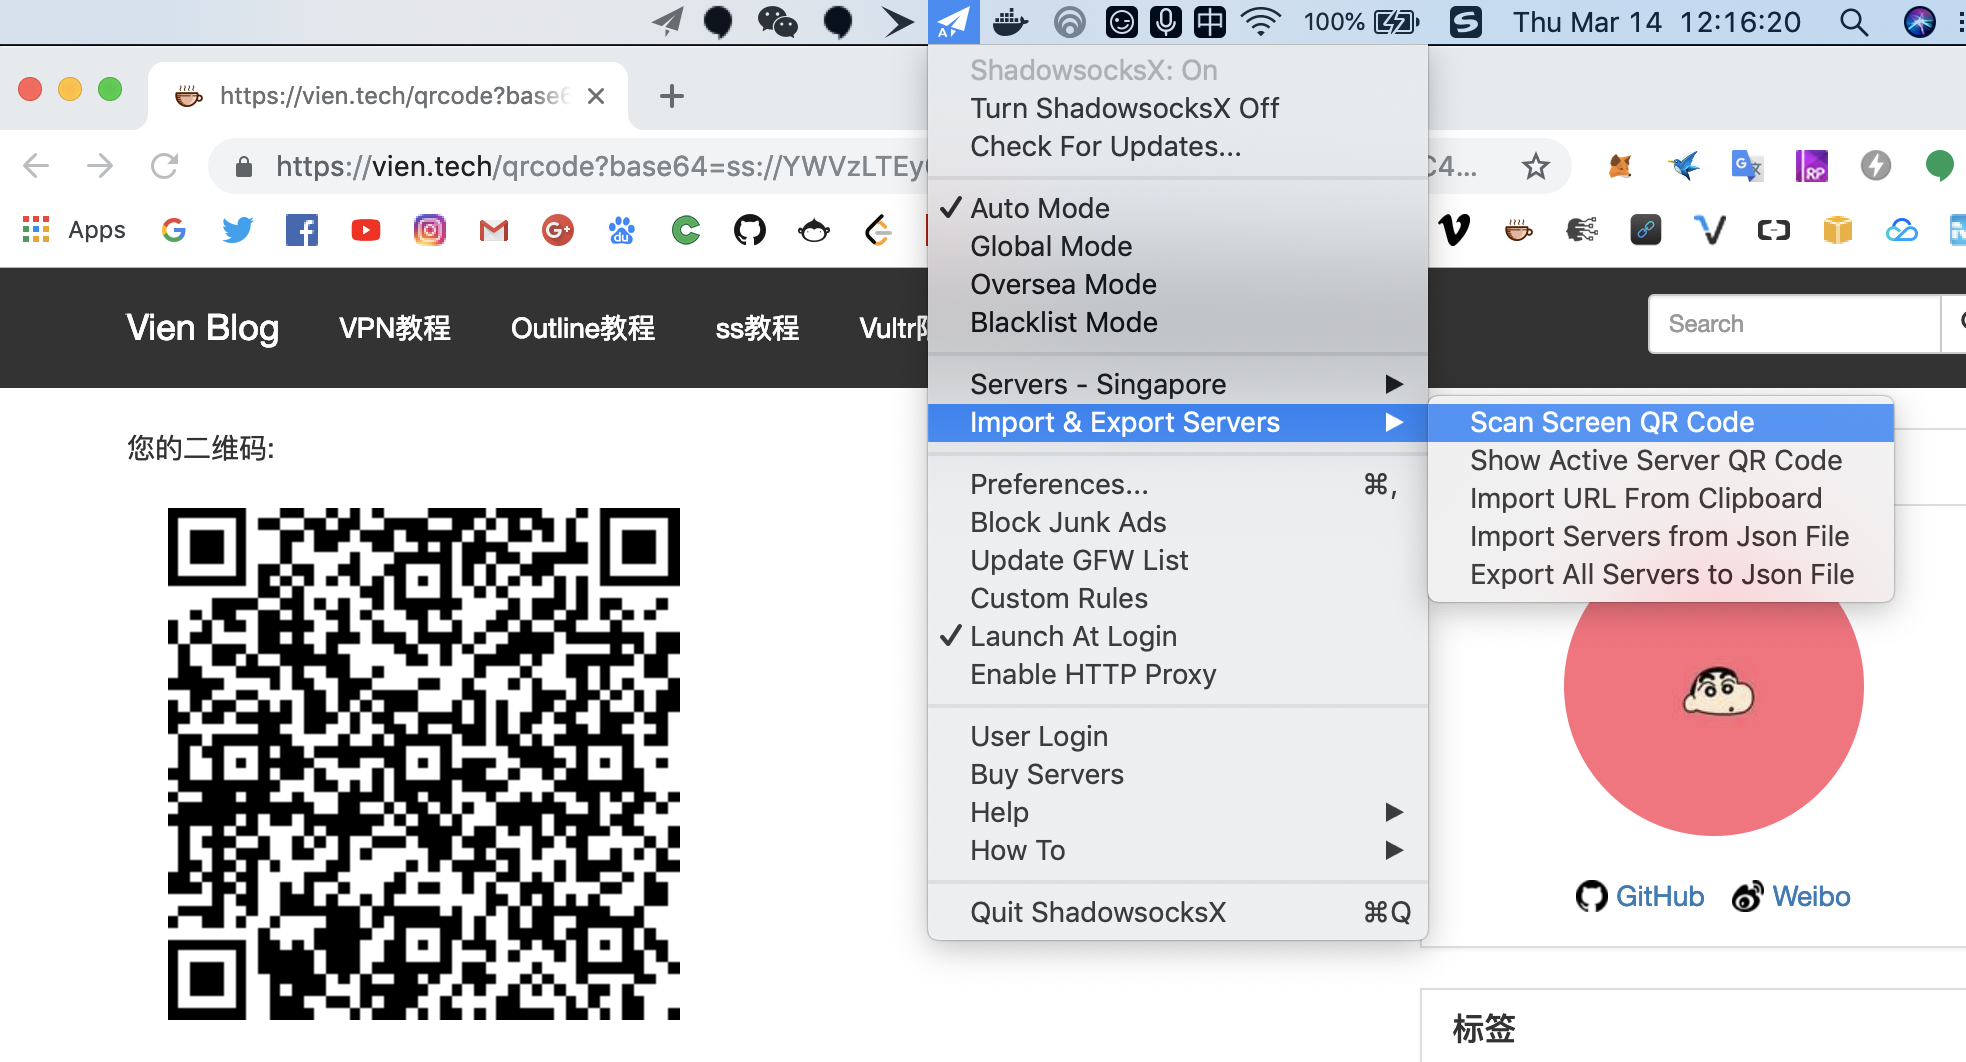Open Twitter bookmark
1966x1062 pixels.
coord(238,231)
